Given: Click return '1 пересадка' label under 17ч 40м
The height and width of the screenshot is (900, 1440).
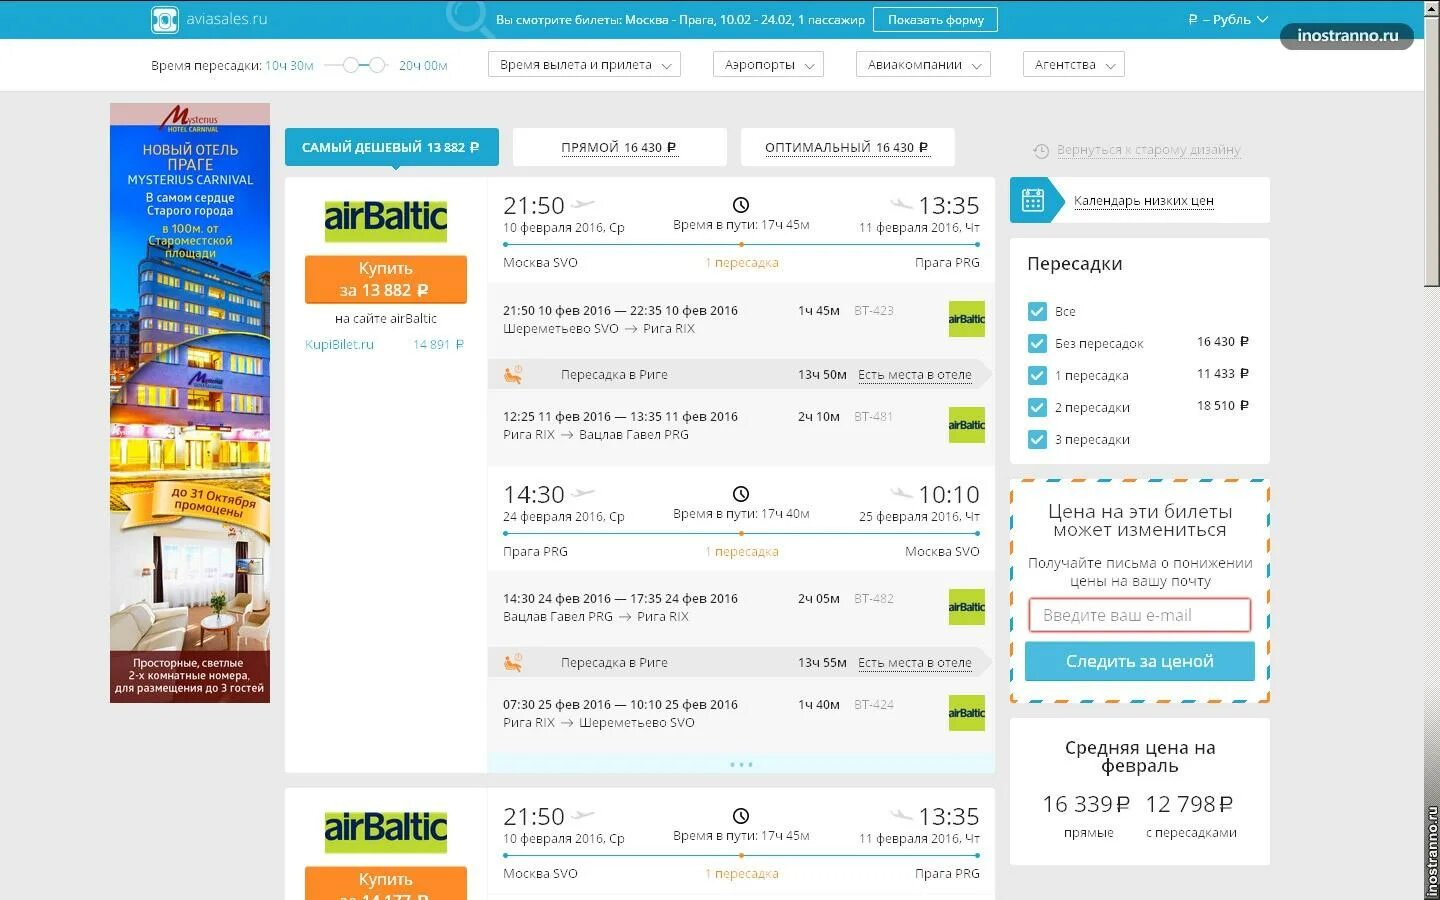Looking at the screenshot, I should pos(741,551).
